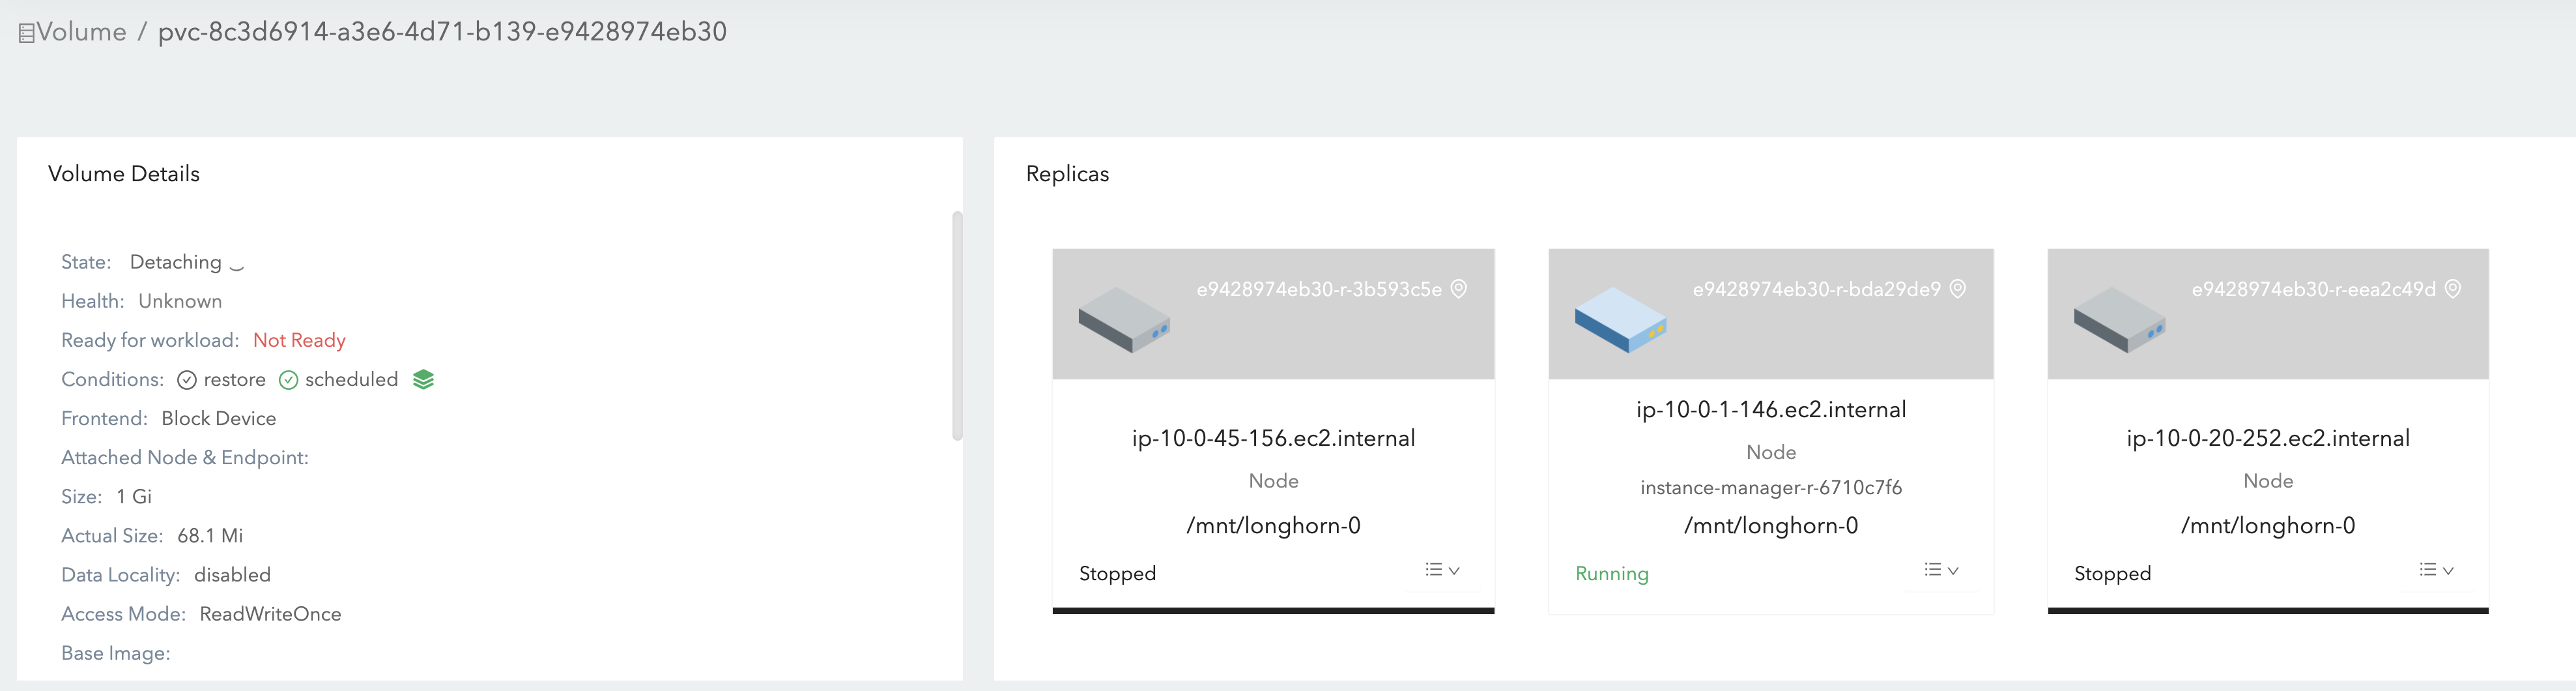Viewport: 2576px width, 691px height.
Task: Open the action menu on the Running replica
Action: pos(1939,569)
